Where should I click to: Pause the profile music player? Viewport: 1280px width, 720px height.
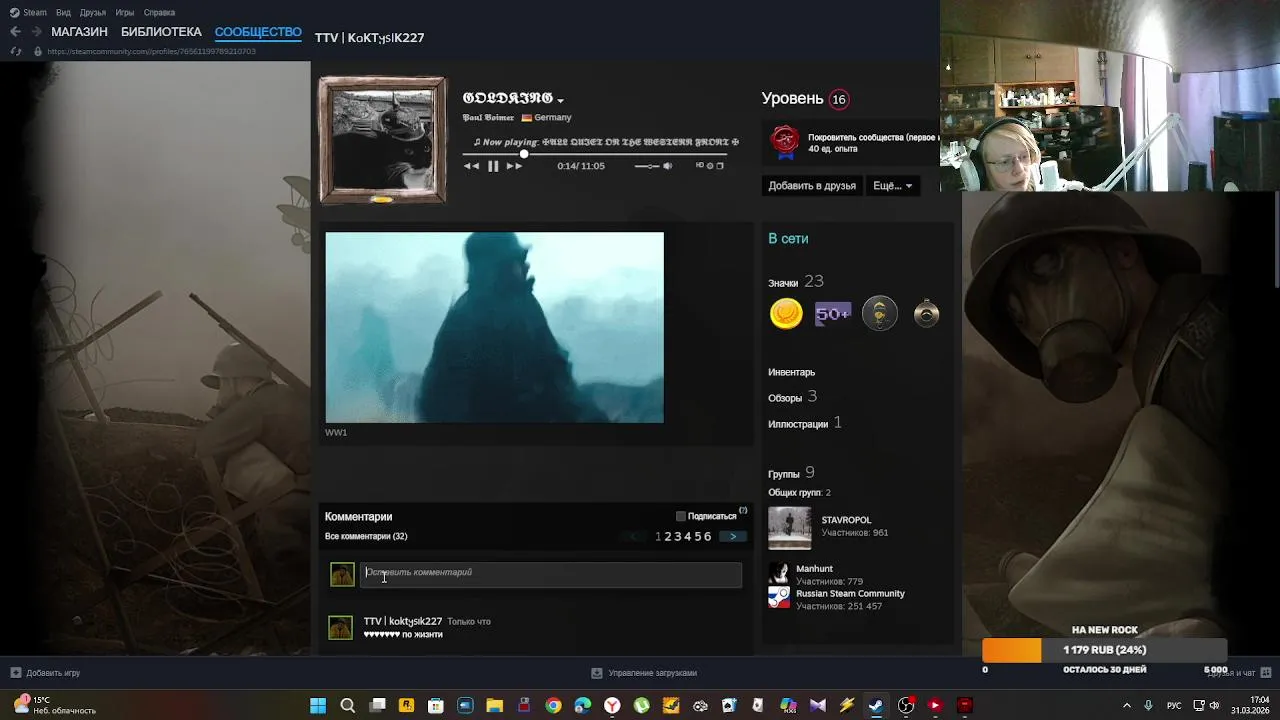(x=493, y=166)
